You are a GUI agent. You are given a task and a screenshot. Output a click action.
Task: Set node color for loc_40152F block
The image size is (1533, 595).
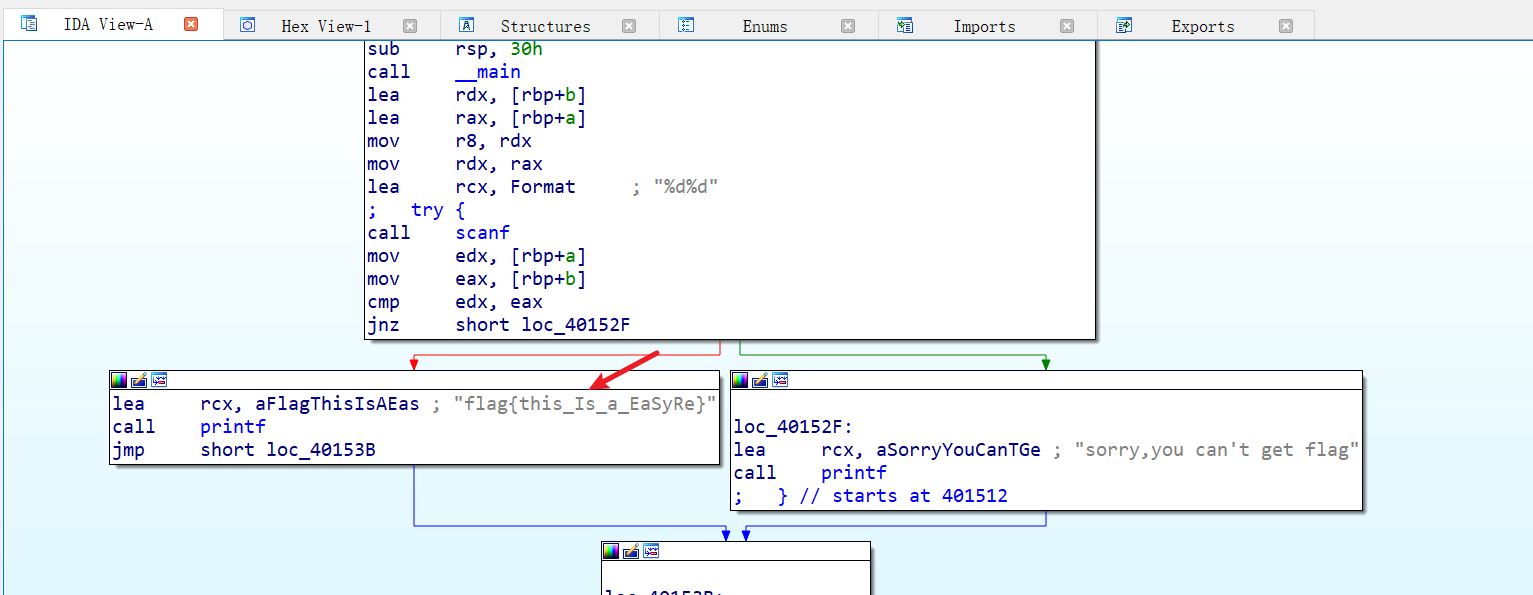(x=741, y=380)
